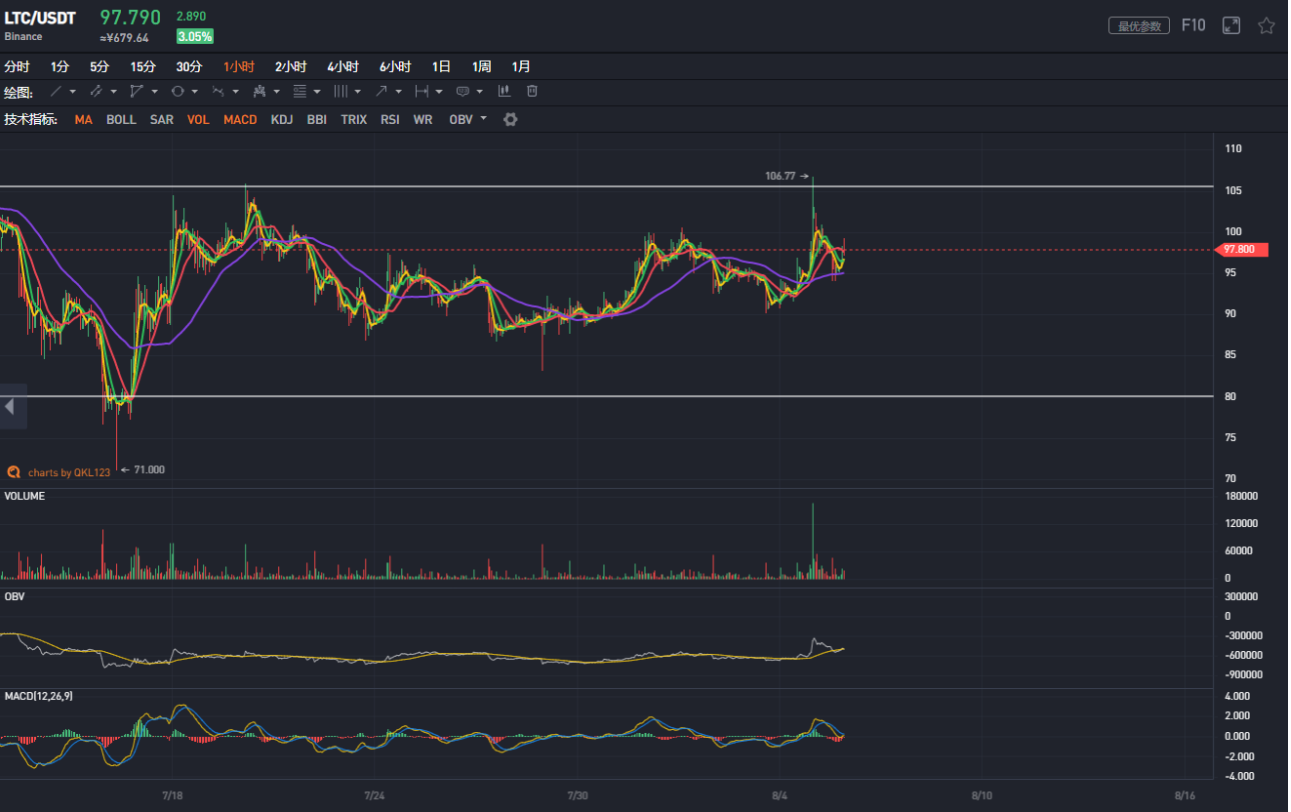This screenshot has width=1291, height=812.
Task: Select the wave pattern drawing tool
Action: pos(218,91)
